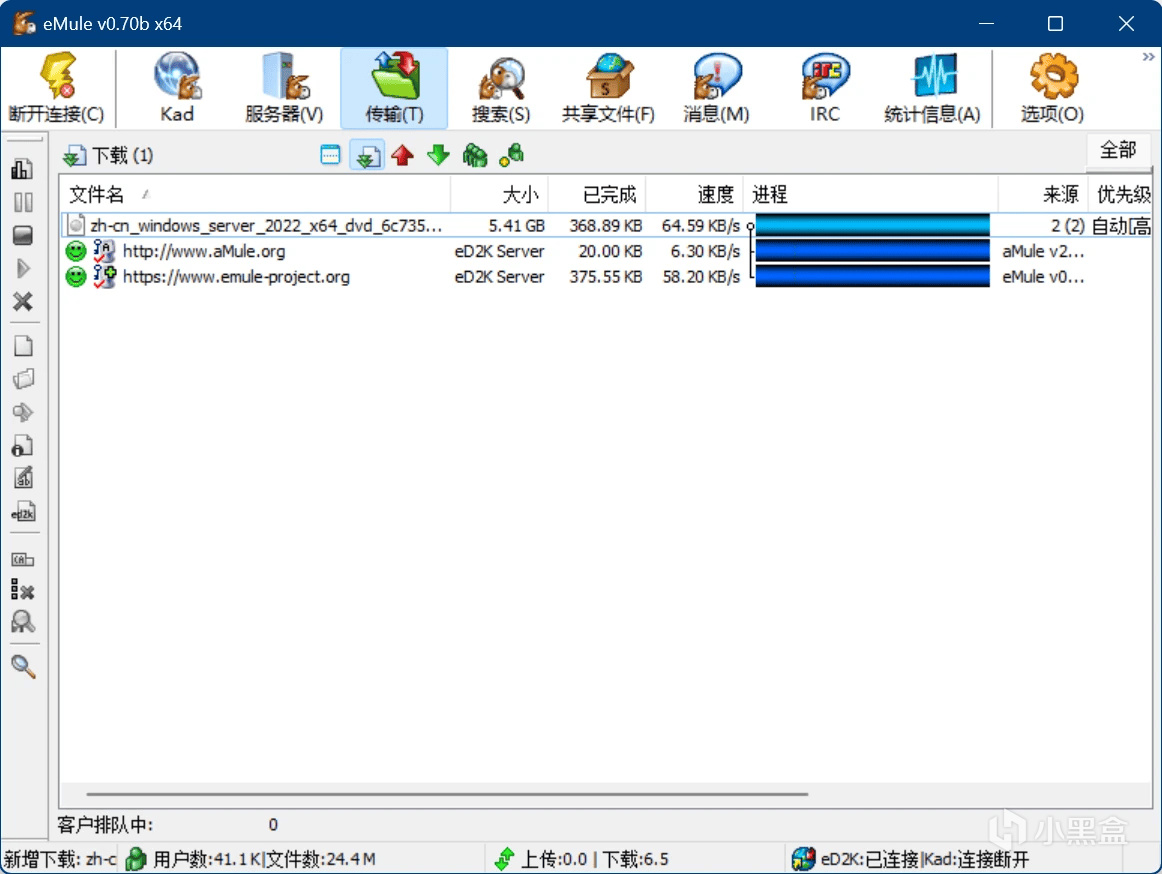Viewport: 1162px width, 874px height.
Task: Show downloading clients via green down arrow
Action: tap(439, 155)
